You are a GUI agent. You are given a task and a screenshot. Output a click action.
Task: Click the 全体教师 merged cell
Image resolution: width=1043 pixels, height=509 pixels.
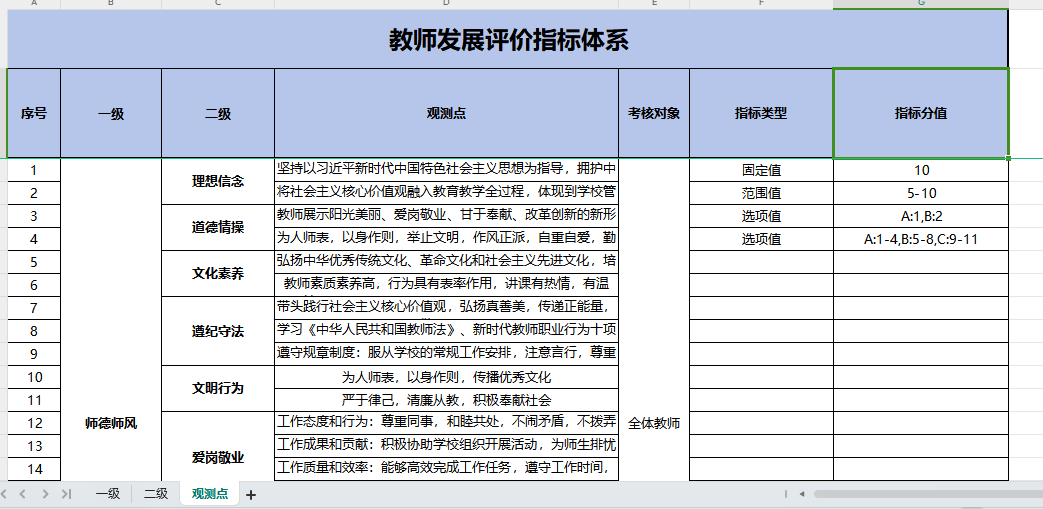pyautogui.click(x=653, y=423)
